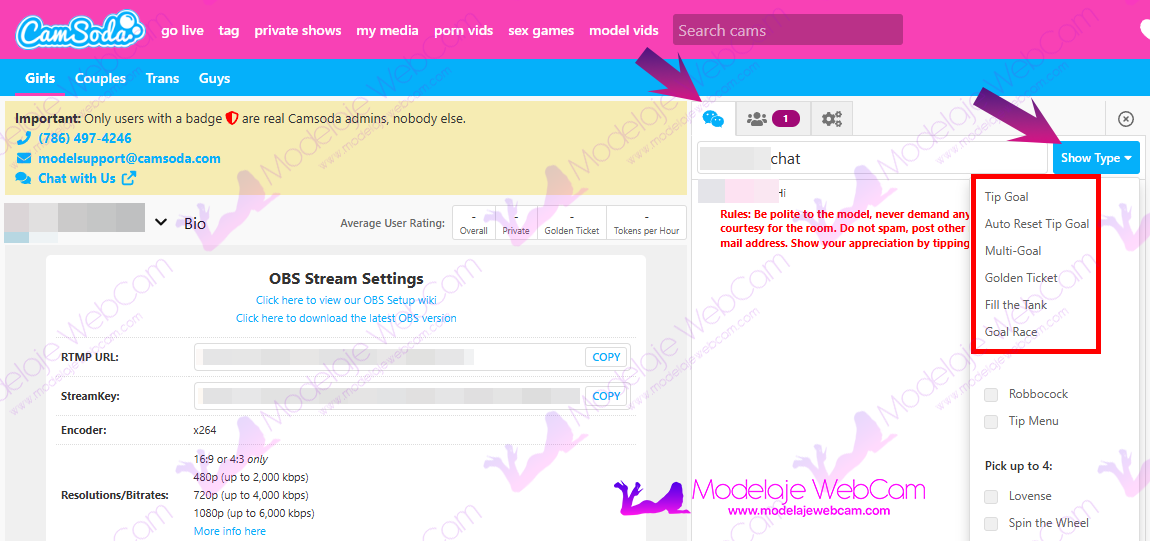
Task: Switch to the Couples tab
Action: click(x=100, y=78)
